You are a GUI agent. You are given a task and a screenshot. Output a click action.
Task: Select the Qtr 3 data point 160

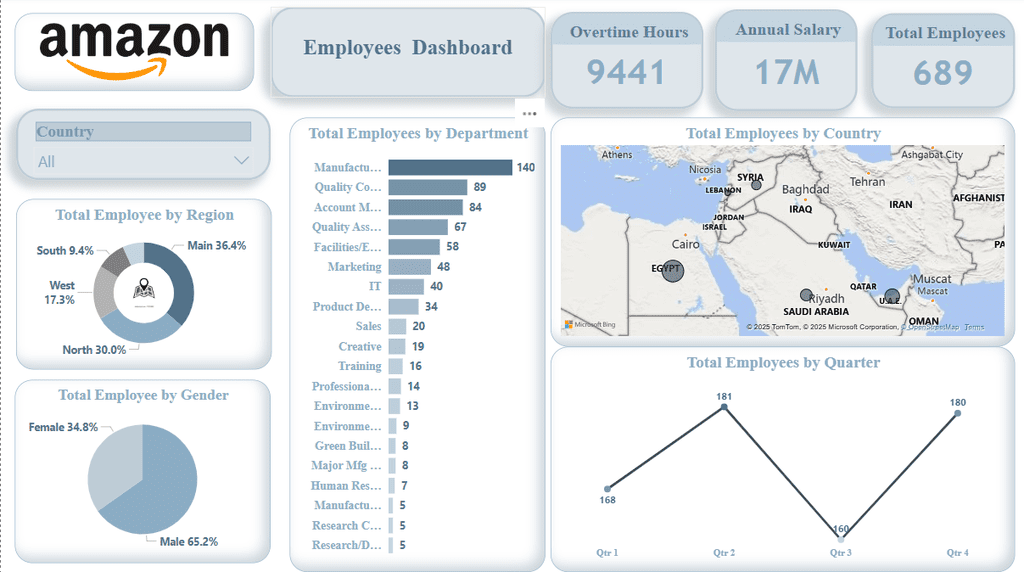point(840,539)
